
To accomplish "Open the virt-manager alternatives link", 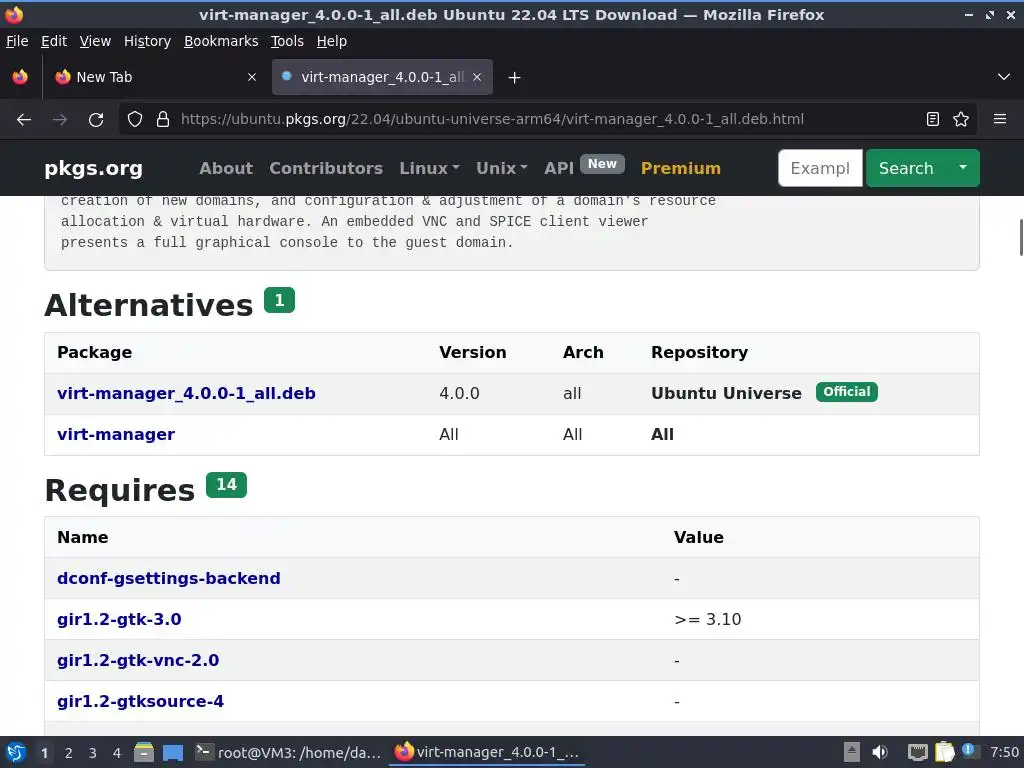I will pos(116,435).
